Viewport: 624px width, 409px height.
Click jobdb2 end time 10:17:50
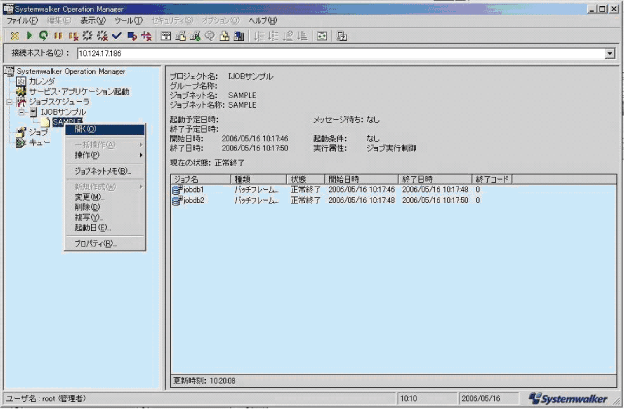435,201
